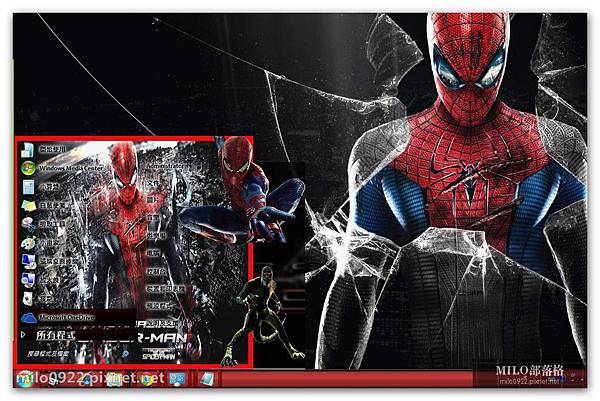Image resolution: width=600 pixels, height=401 pixels.
Task: Open Paint (小畫家) from the Start menu
Action: click(42, 243)
